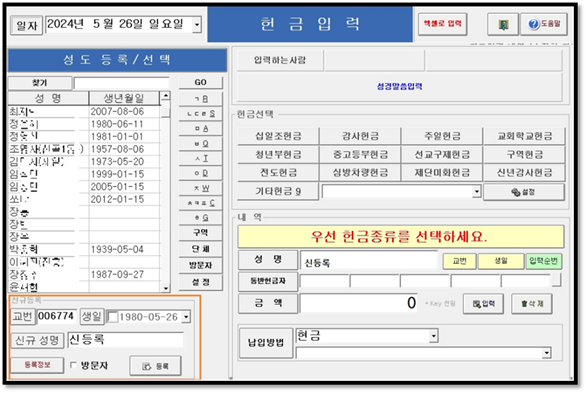
Task: Select row with birthdate 1939-05-04
Action: pyautogui.click(x=84, y=249)
